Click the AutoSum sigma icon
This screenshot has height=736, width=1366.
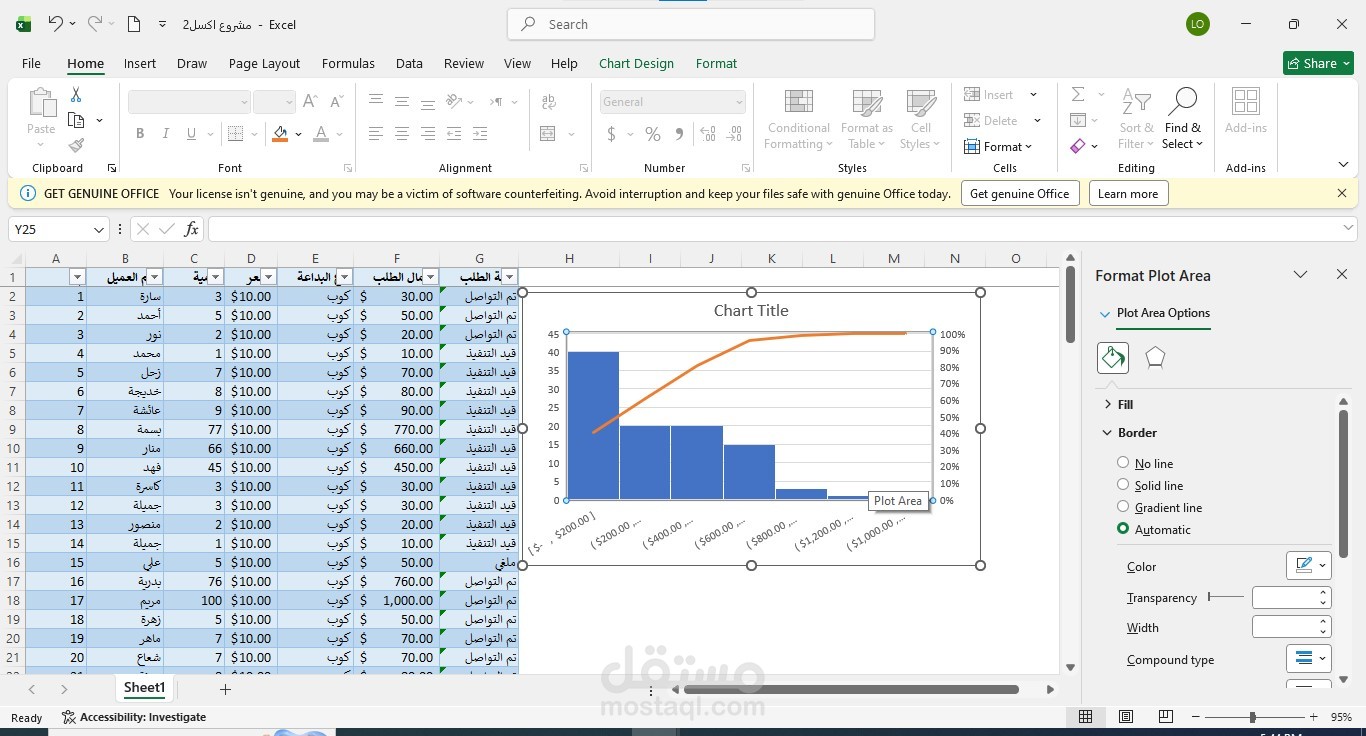click(x=1078, y=94)
